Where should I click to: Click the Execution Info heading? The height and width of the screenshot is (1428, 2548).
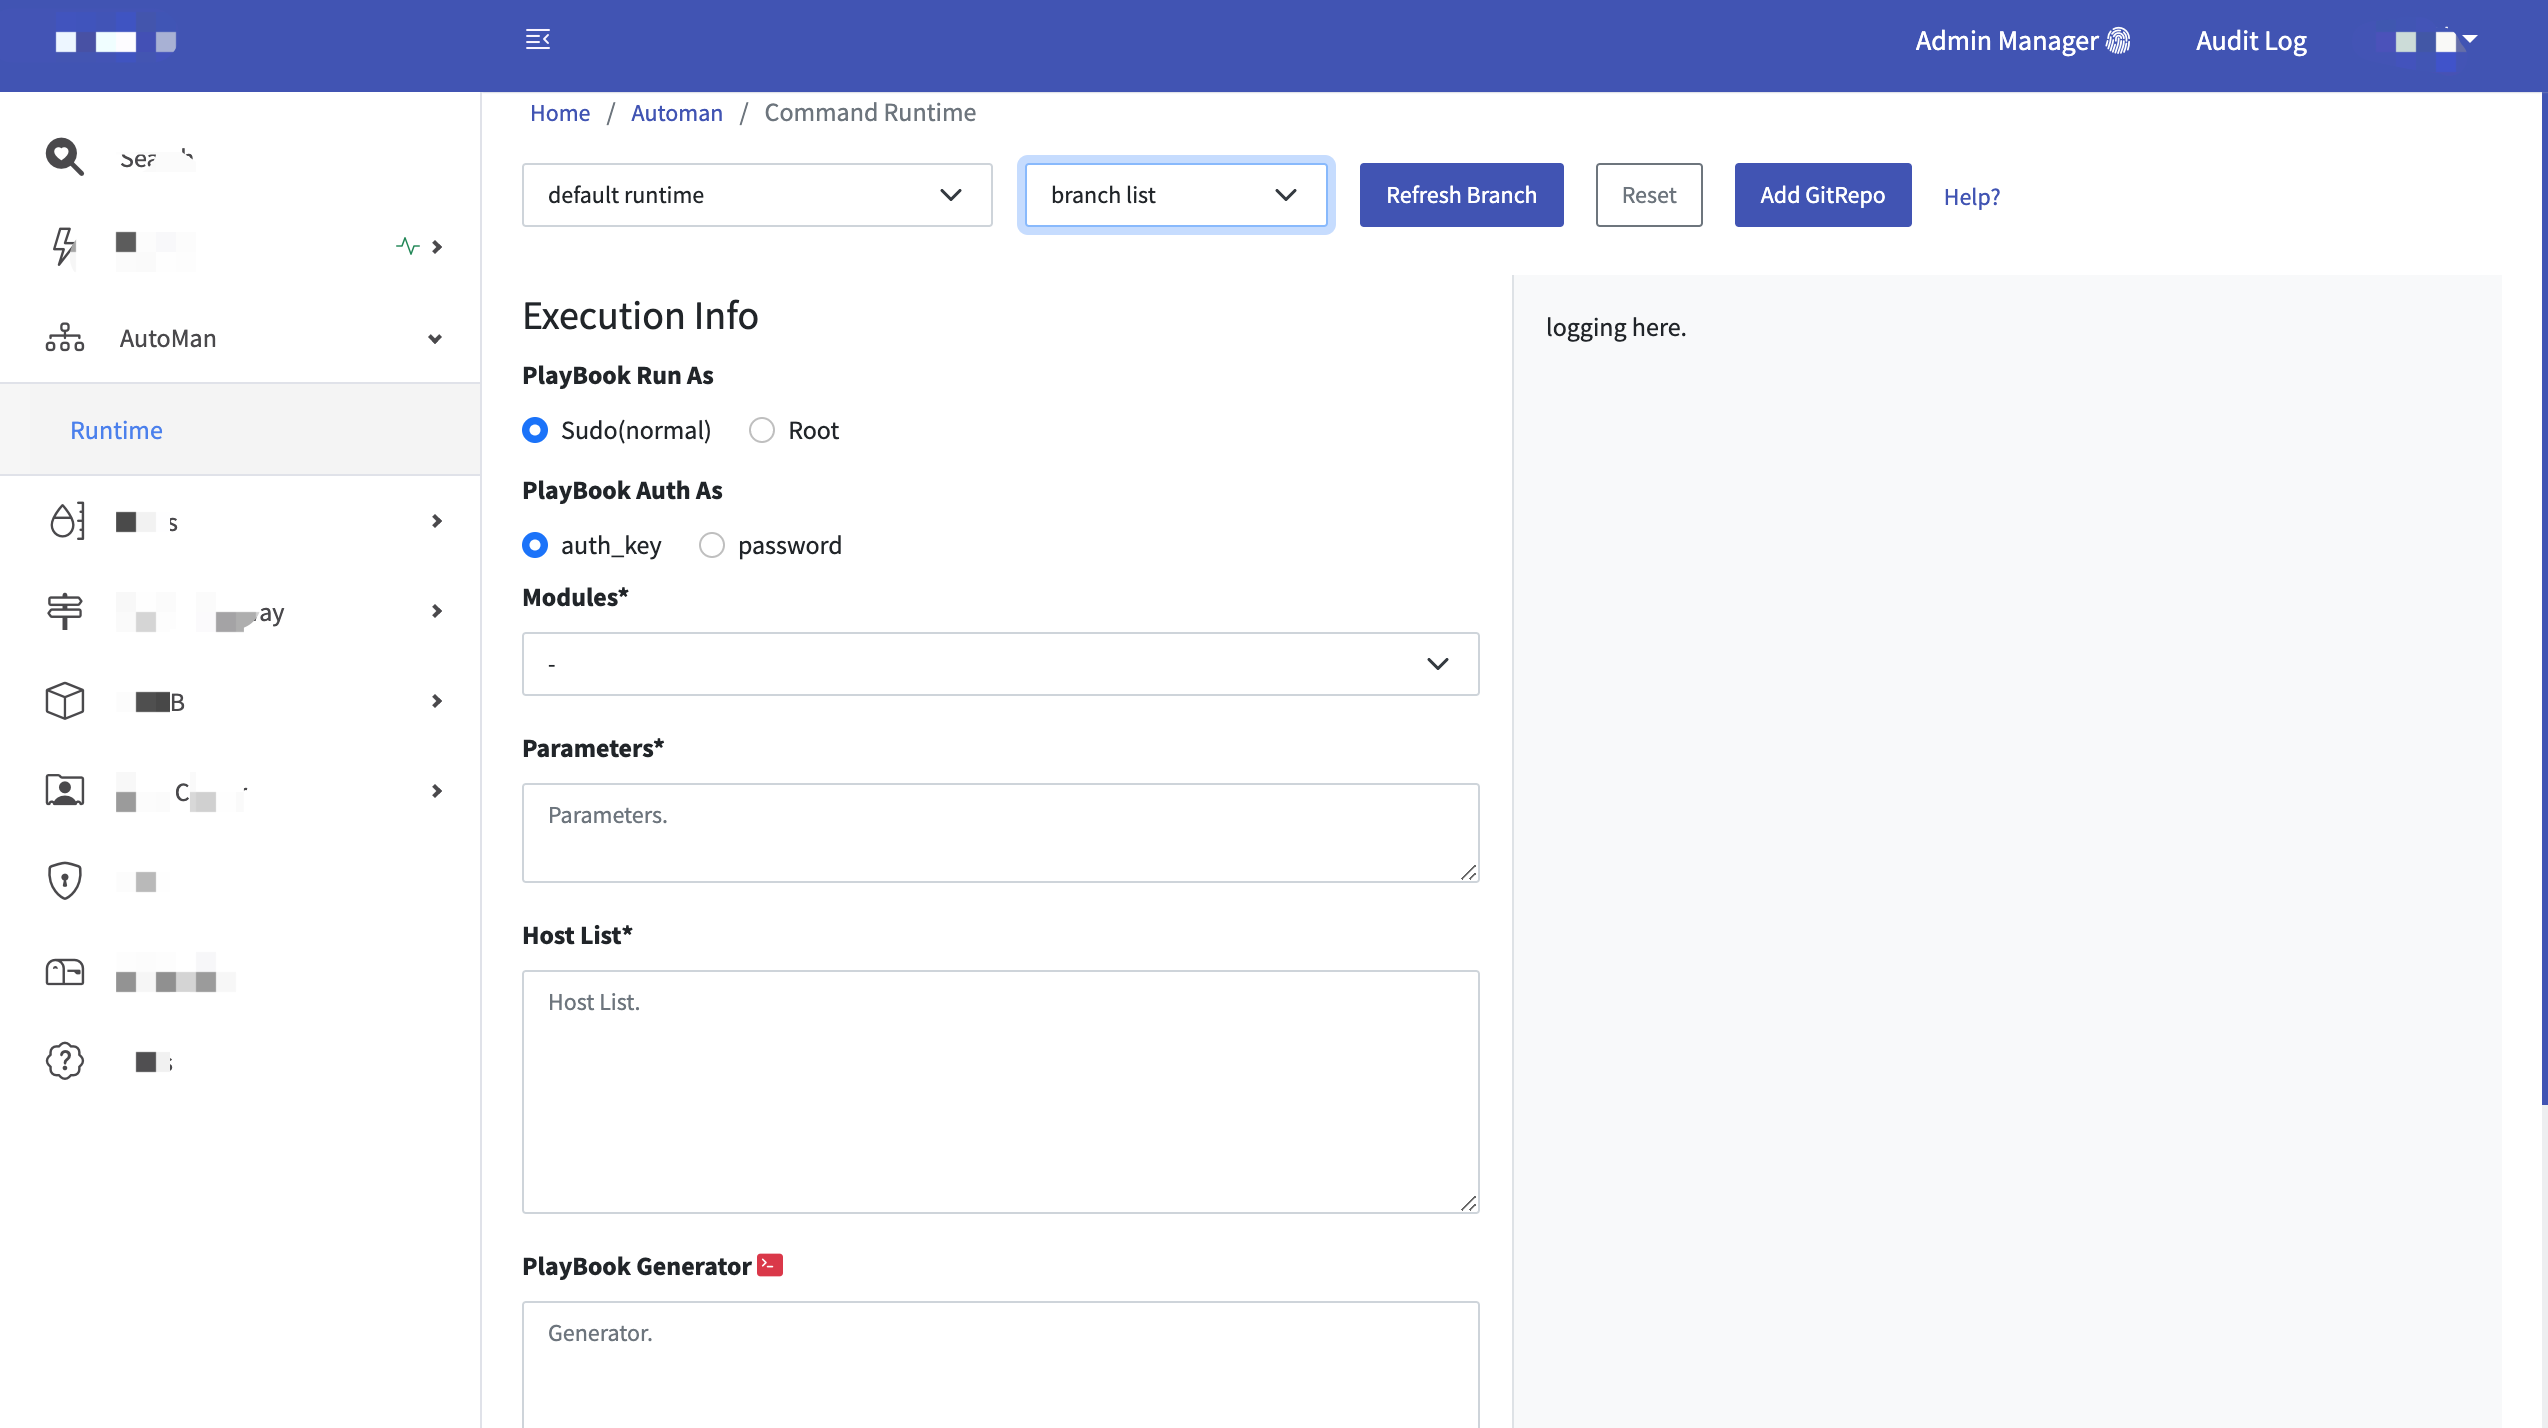(640, 316)
